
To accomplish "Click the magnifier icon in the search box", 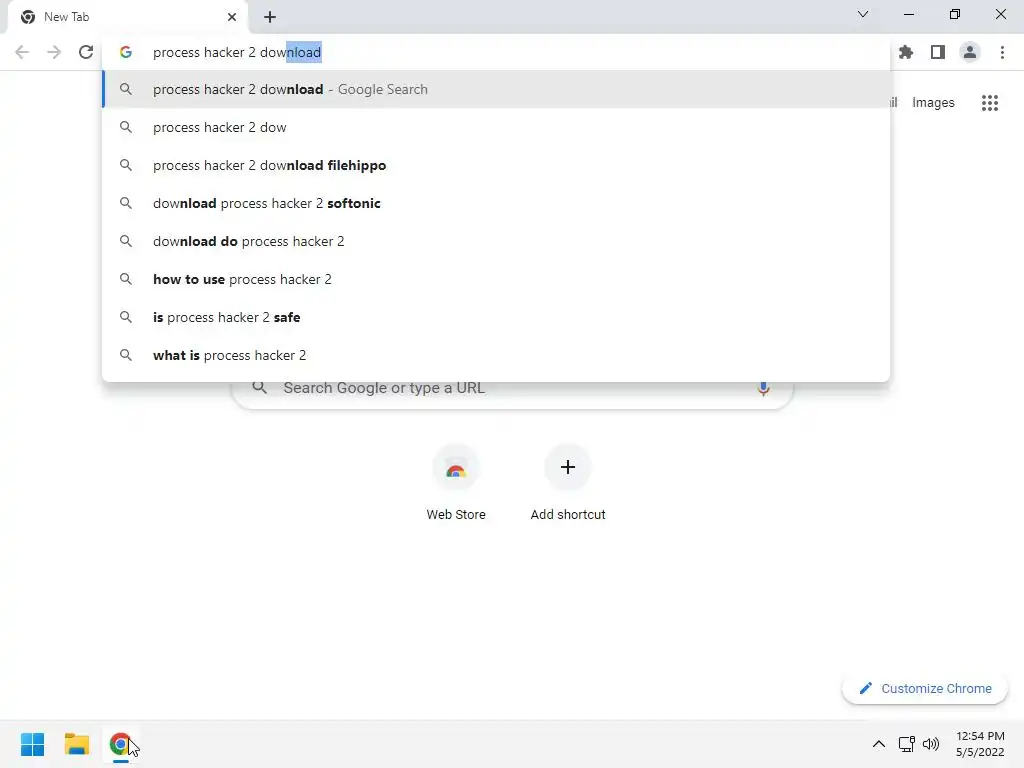I will [x=260, y=388].
